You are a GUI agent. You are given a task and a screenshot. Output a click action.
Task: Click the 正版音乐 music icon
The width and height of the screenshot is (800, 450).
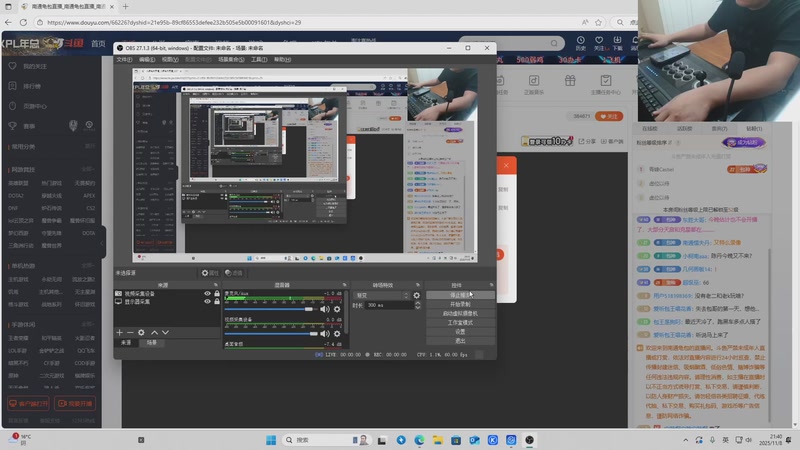[534, 81]
